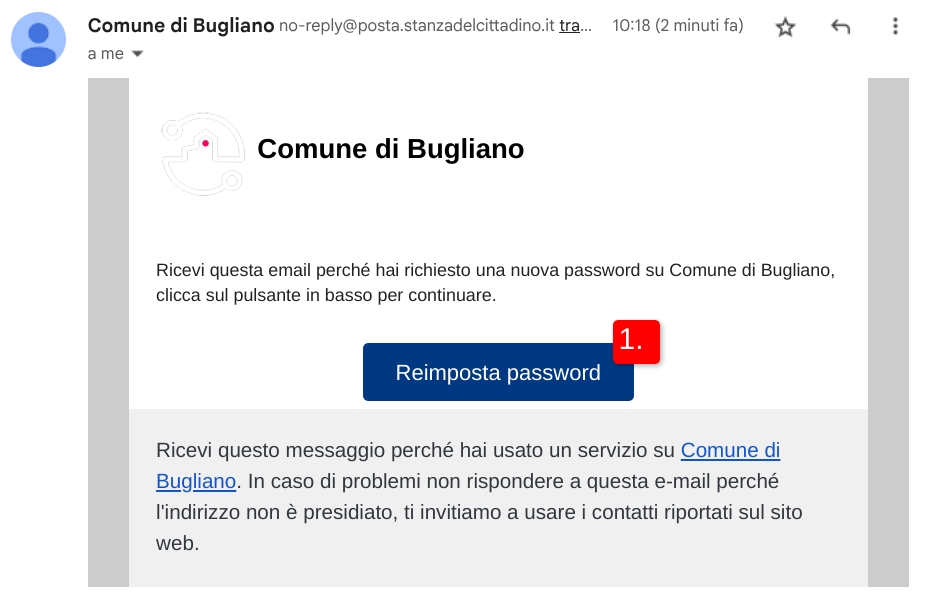Click the "a me" recipient text
The width and height of the screenshot is (931, 609).
(105, 54)
